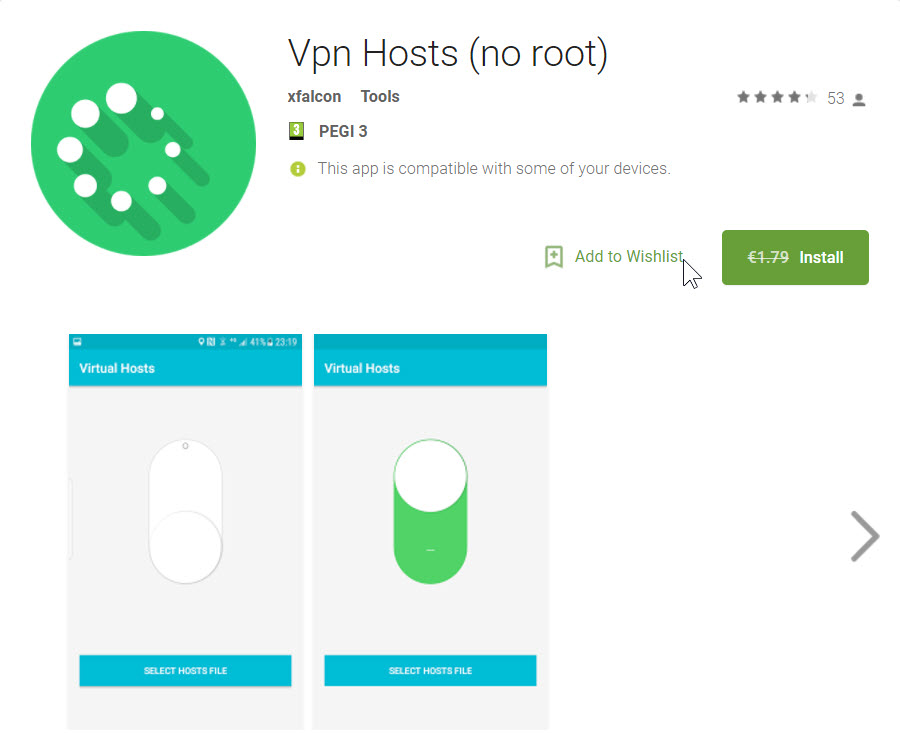900x733 pixels.
Task: Click the Add to Wishlist text
Action: (x=628, y=257)
